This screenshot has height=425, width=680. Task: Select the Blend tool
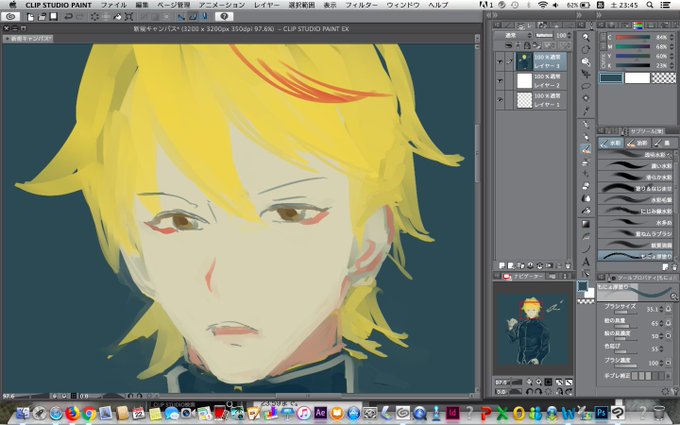[x=586, y=198]
